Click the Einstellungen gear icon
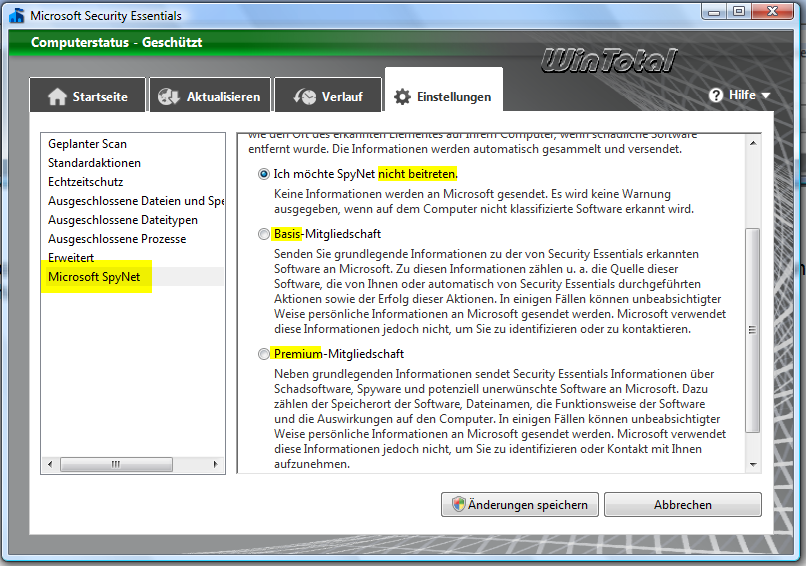 coord(402,97)
